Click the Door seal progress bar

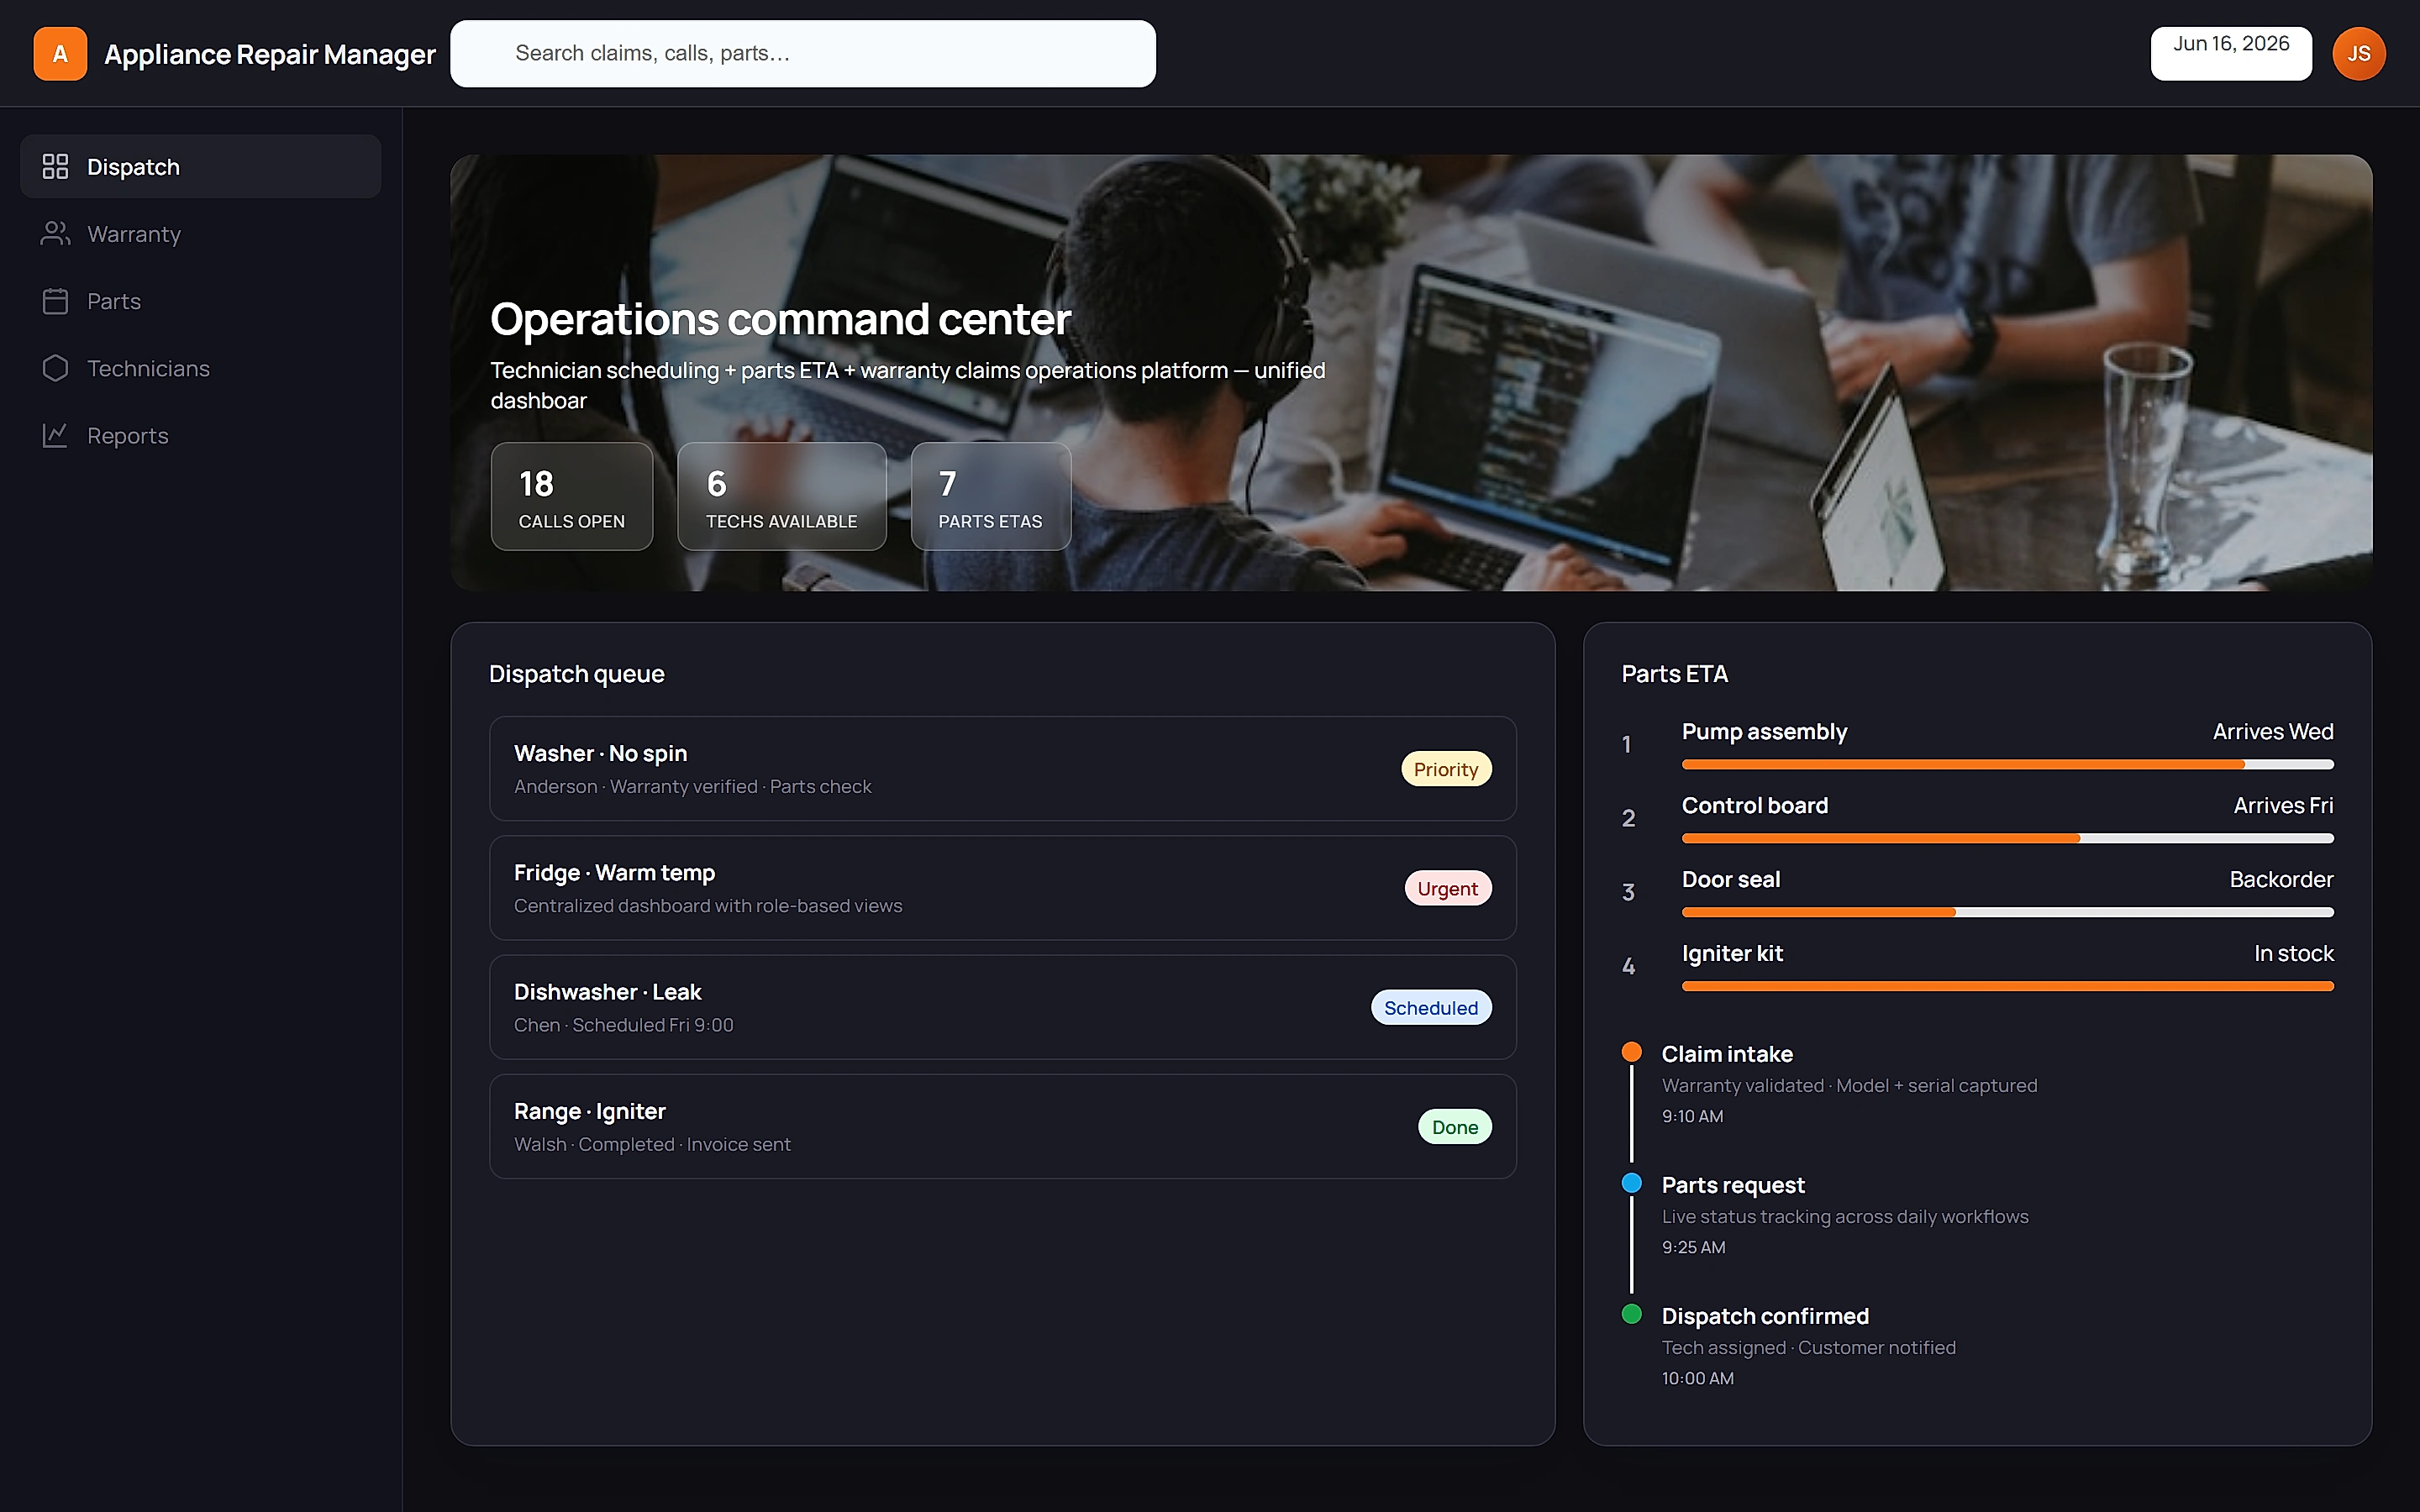click(2007, 912)
